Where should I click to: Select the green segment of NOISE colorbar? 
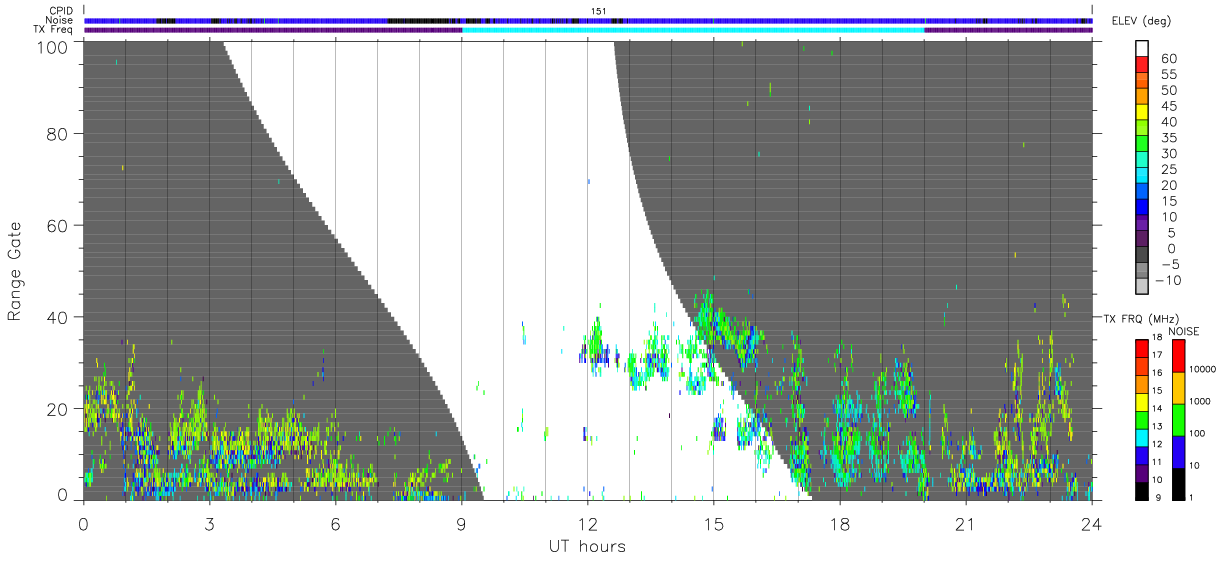point(1177,418)
